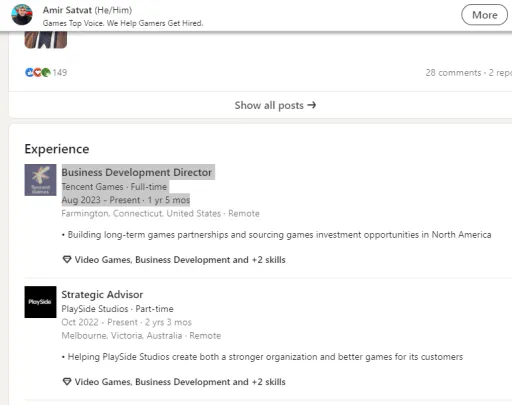
Task: Open the PlaySide Studios company logo
Action: 40,302
